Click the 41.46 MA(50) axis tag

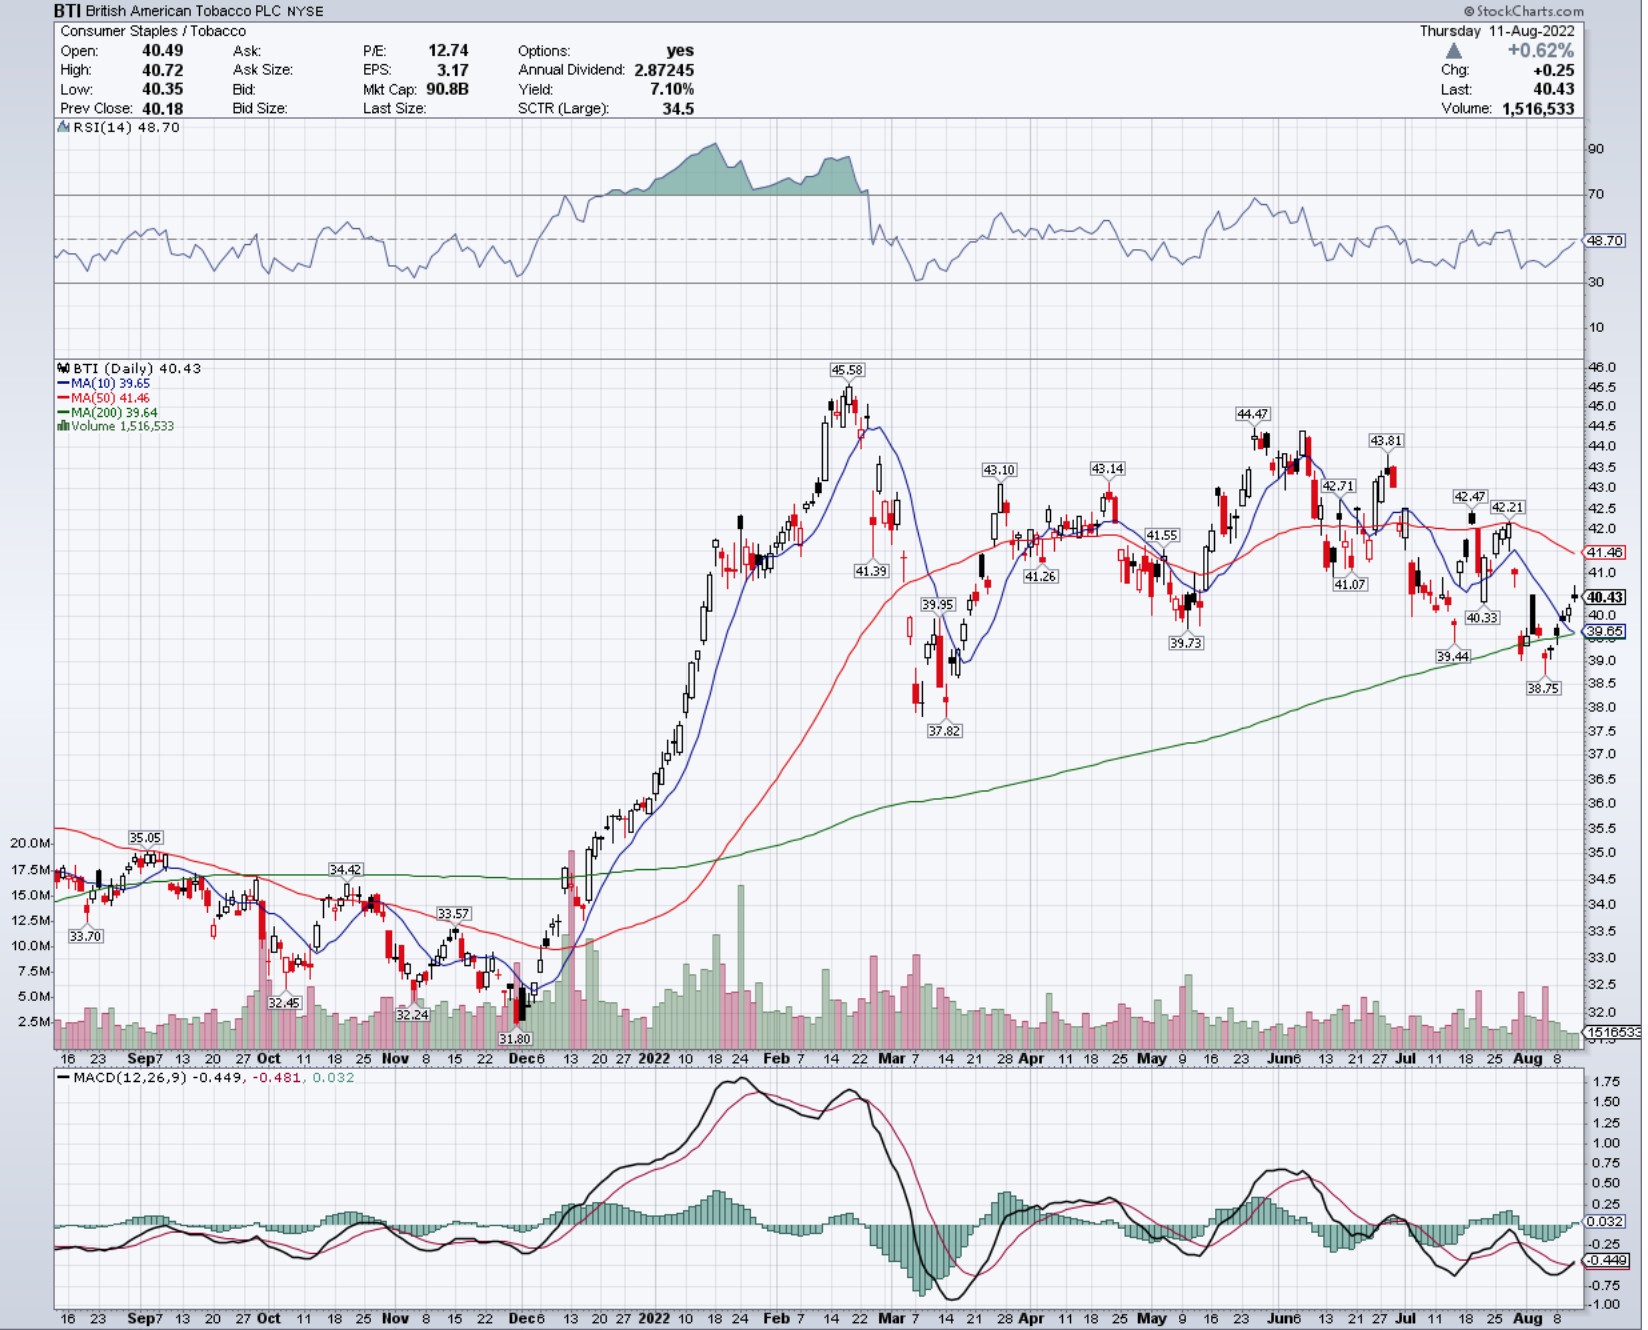(x=1604, y=553)
